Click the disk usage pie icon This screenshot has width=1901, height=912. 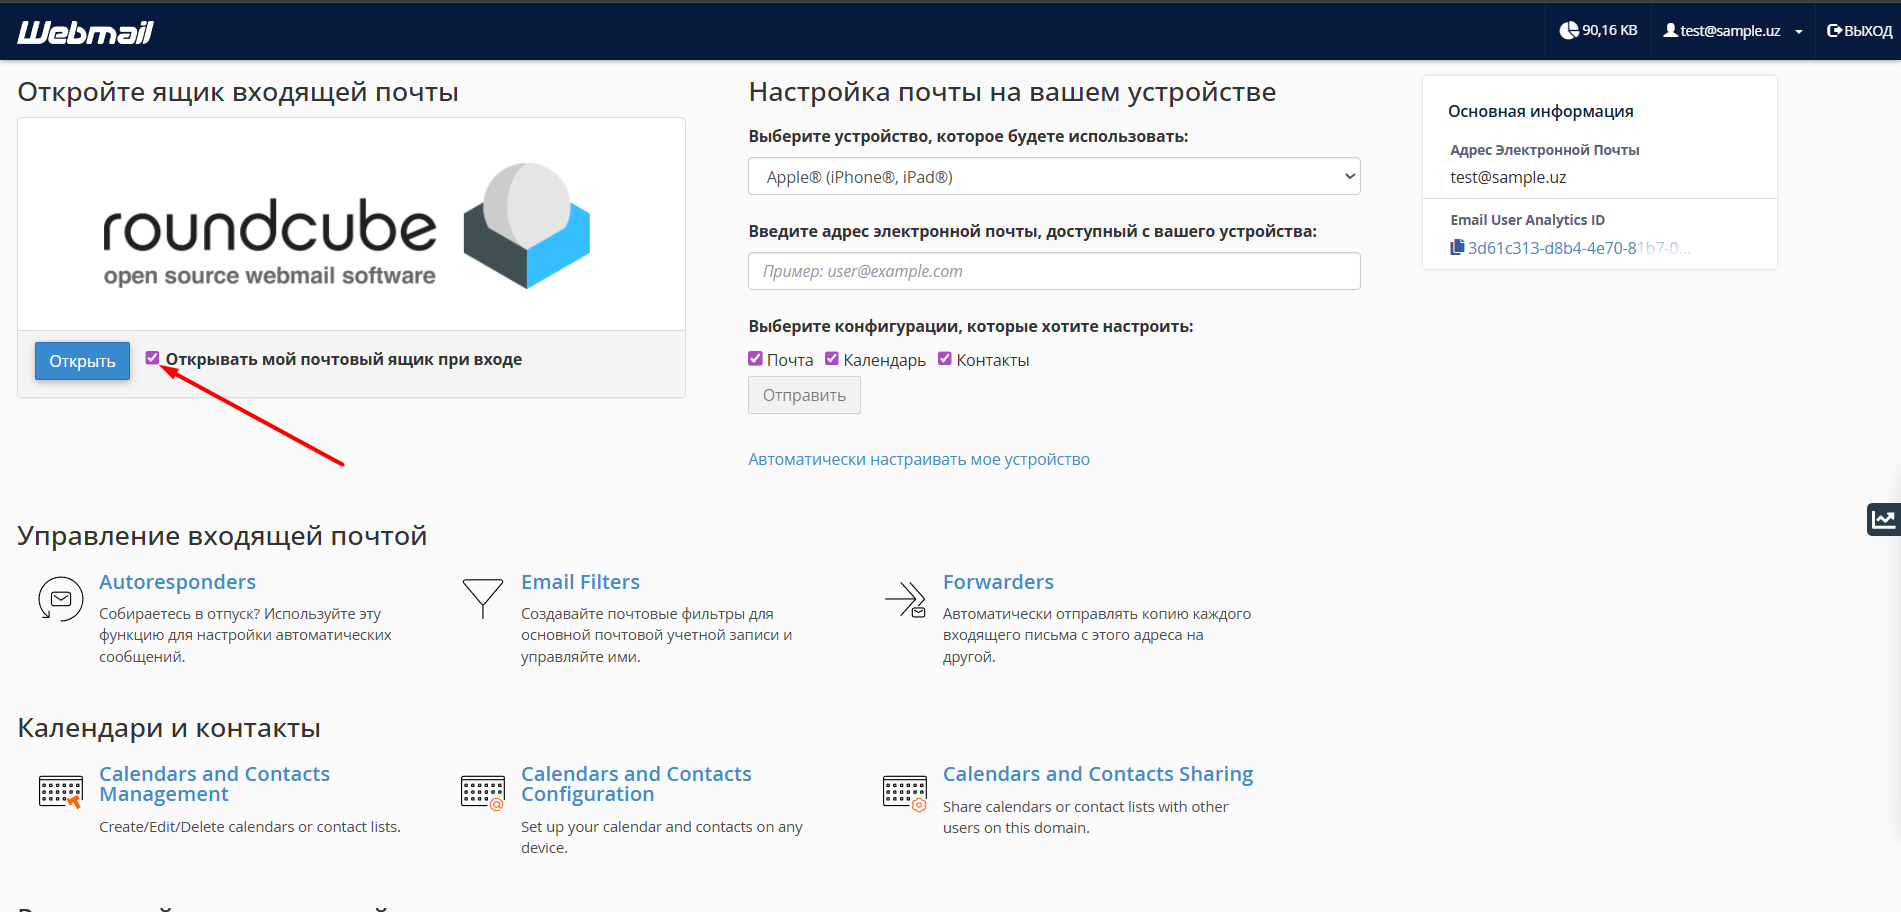[1569, 31]
